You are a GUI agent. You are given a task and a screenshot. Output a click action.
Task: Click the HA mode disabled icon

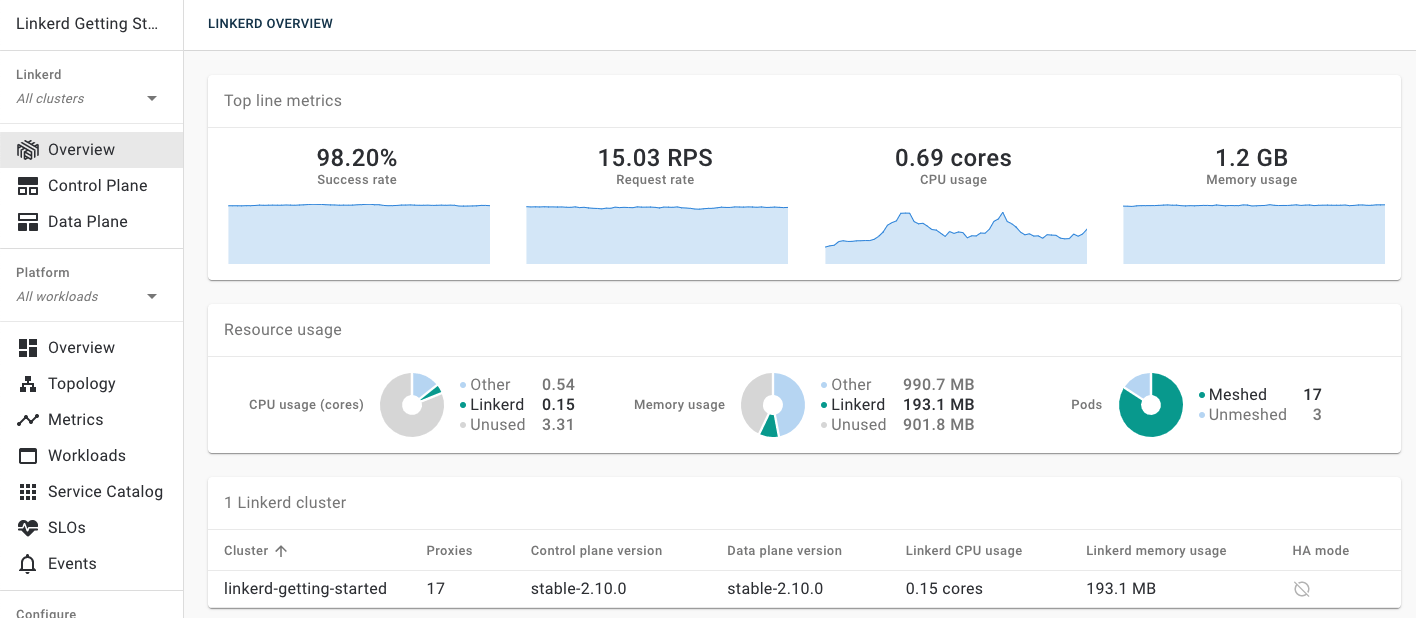(x=1301, y=589)
